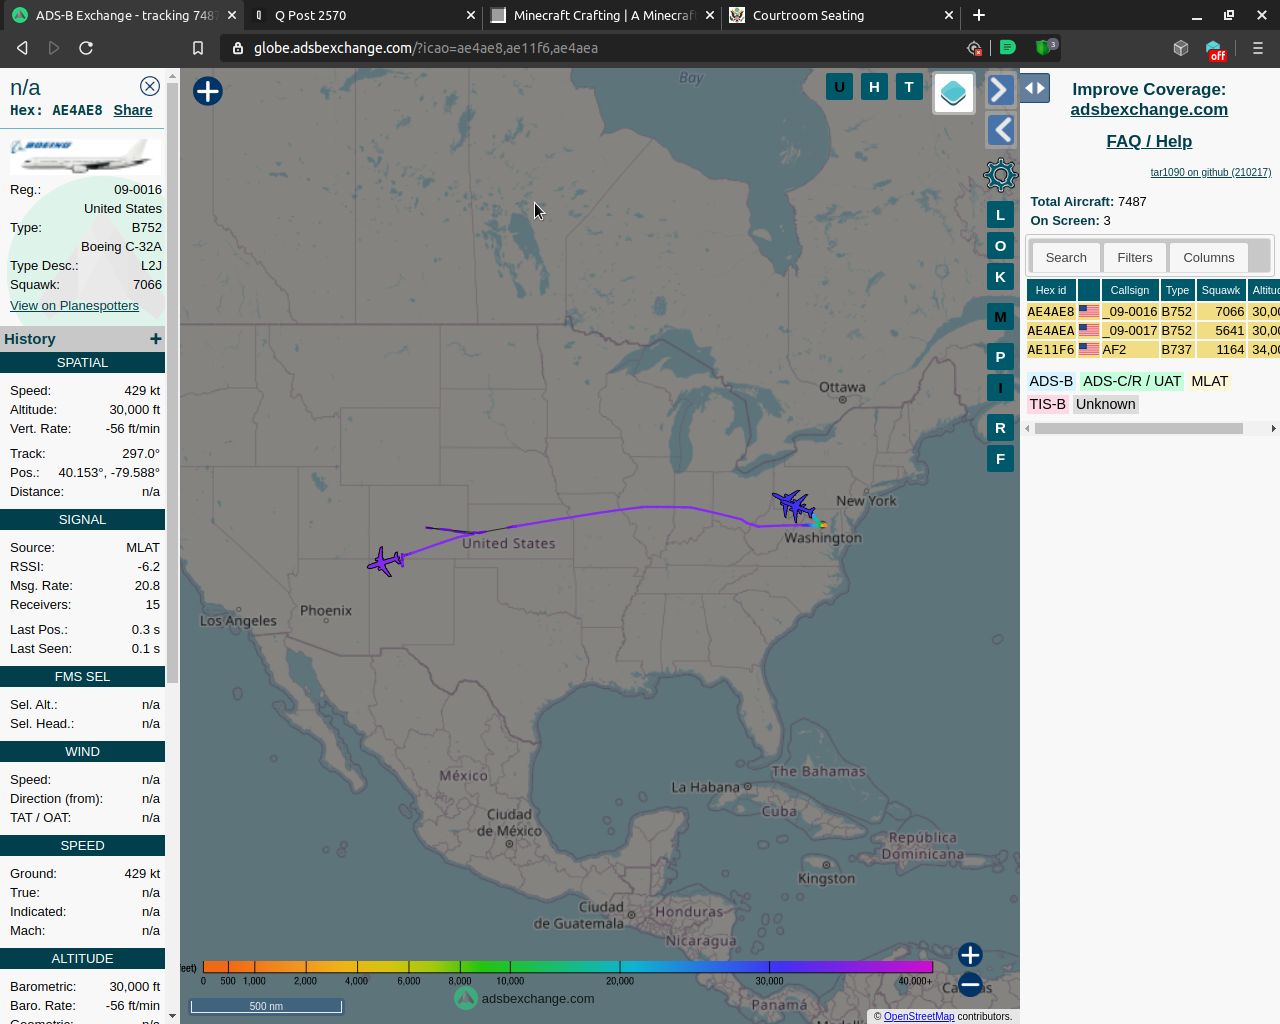Sort table by Hex id column
Screen dimensions: 1280x1024
tap(1051, 290)
